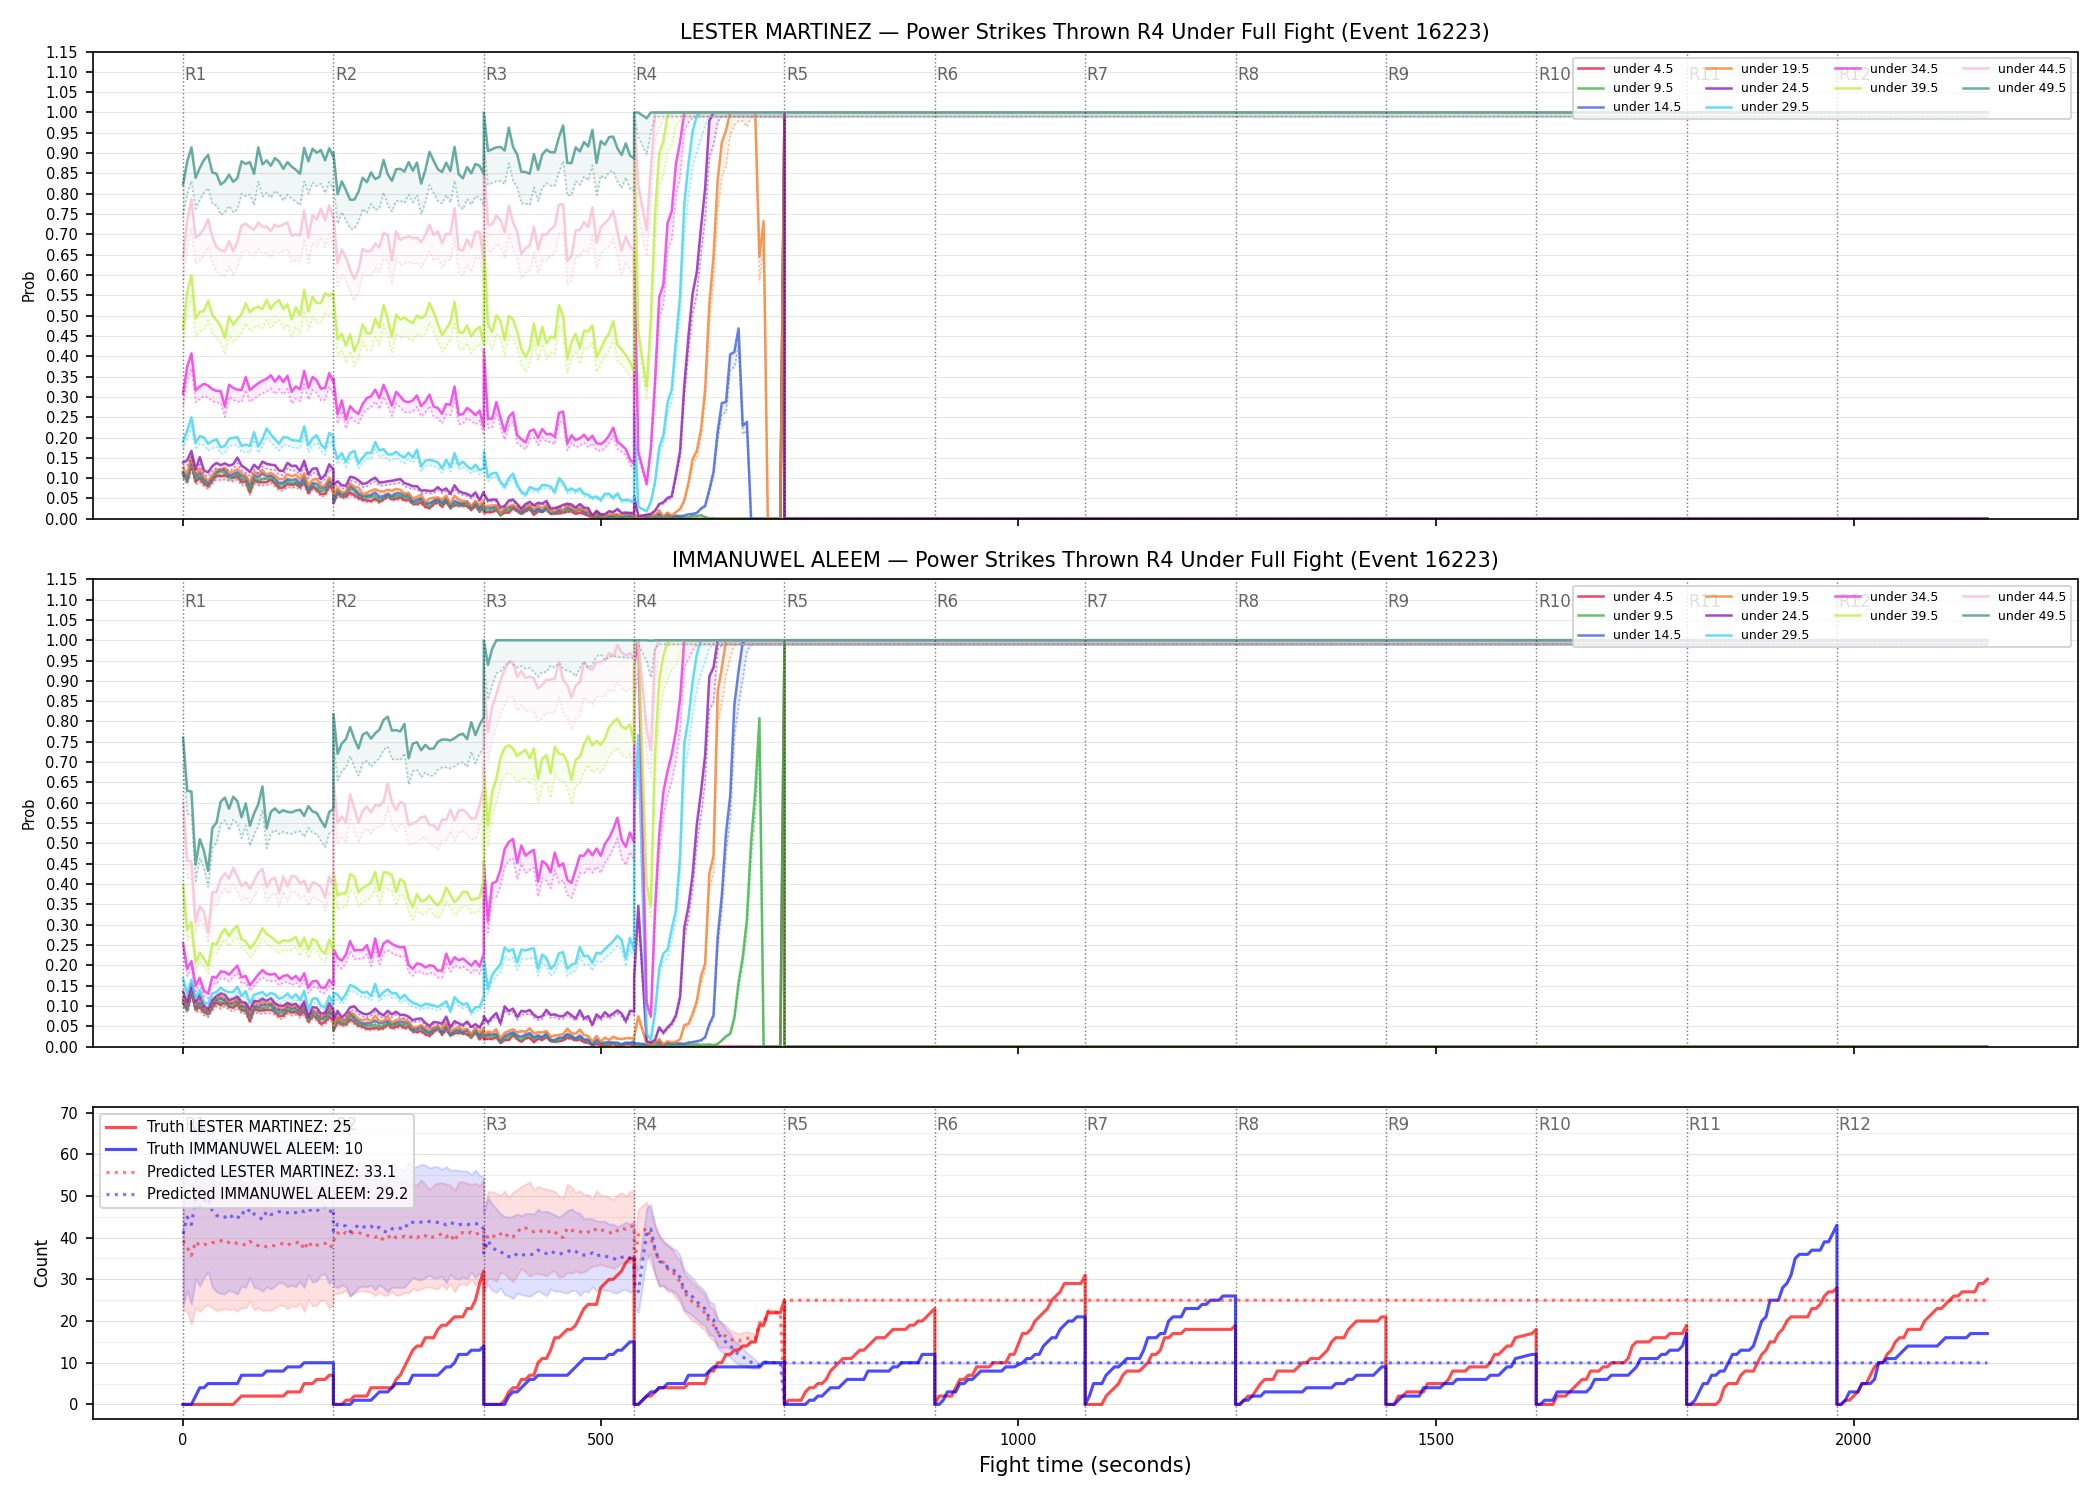Click the 'Fight time (seconds)' axis label
The image size is (2100, 1500).
coord(1085,1465)
